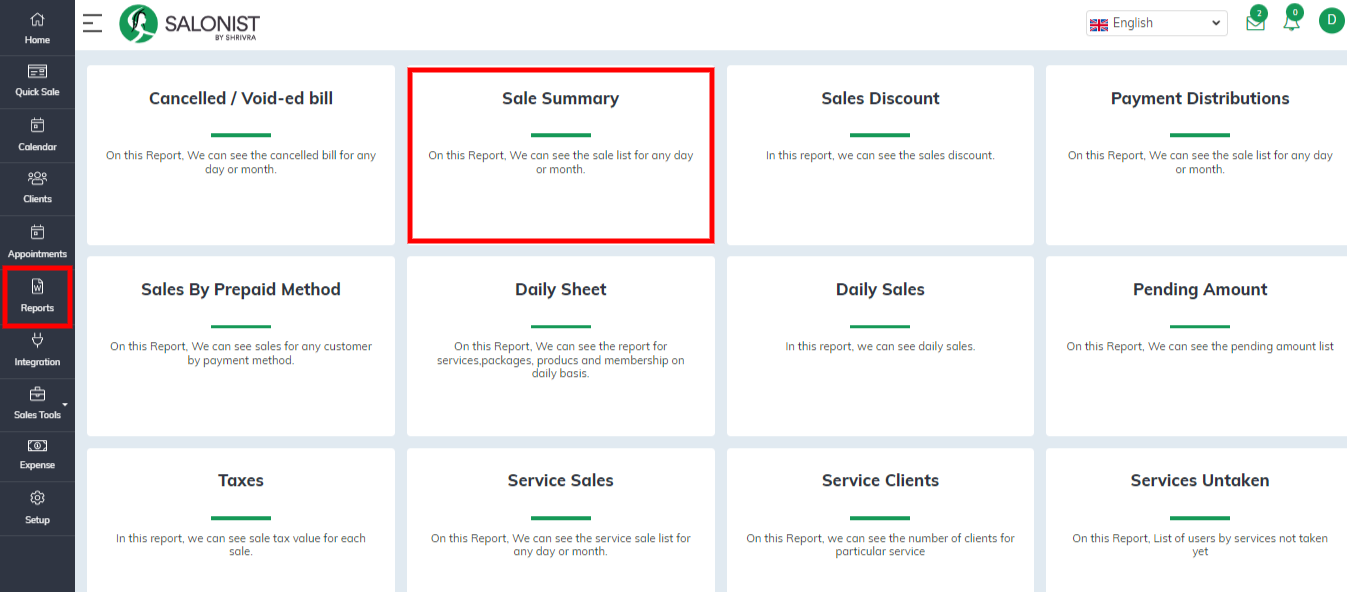Open the Integration plug icon

pos(37,341)
